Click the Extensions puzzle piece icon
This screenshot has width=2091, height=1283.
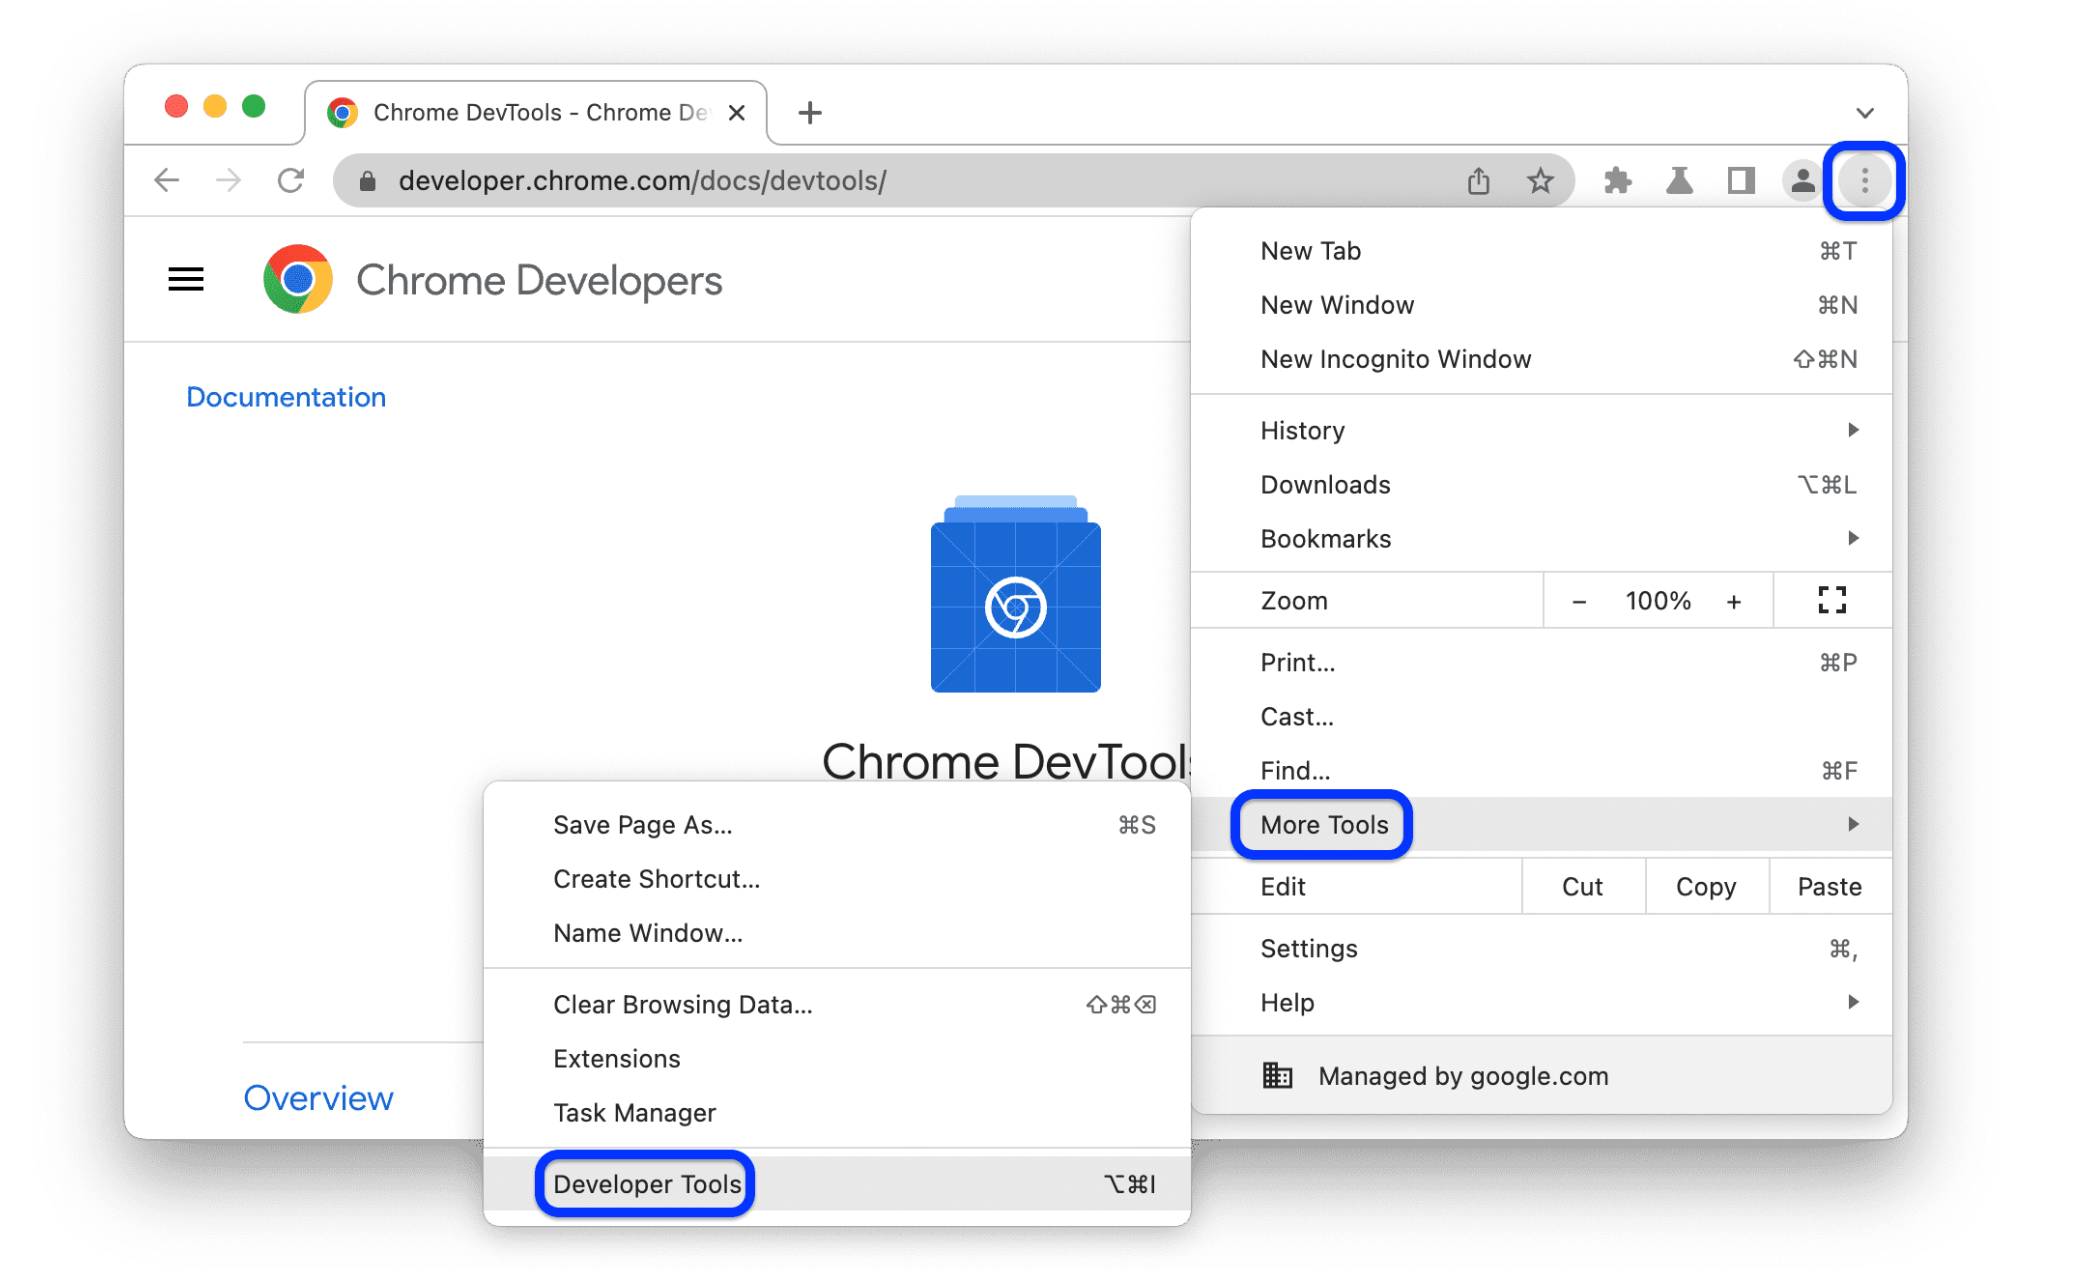pyautogui.click(x=1617, y=181)
